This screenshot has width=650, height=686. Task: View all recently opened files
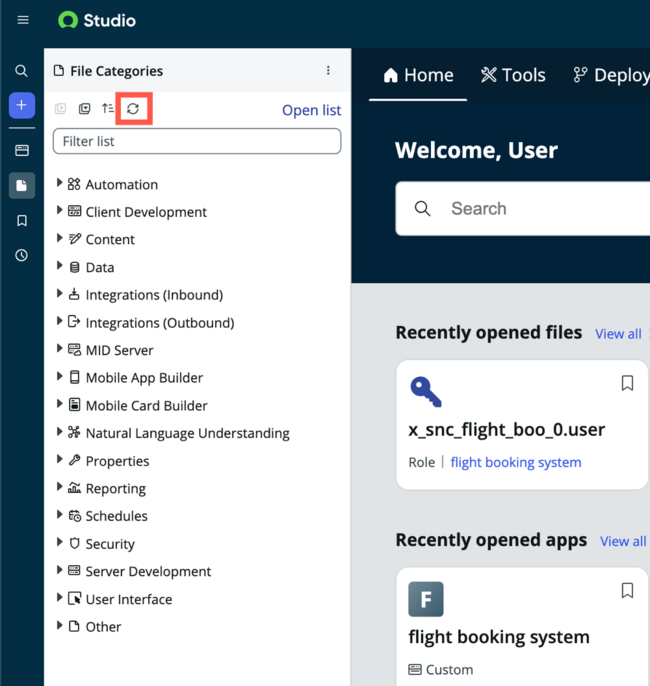pos(618,334)
